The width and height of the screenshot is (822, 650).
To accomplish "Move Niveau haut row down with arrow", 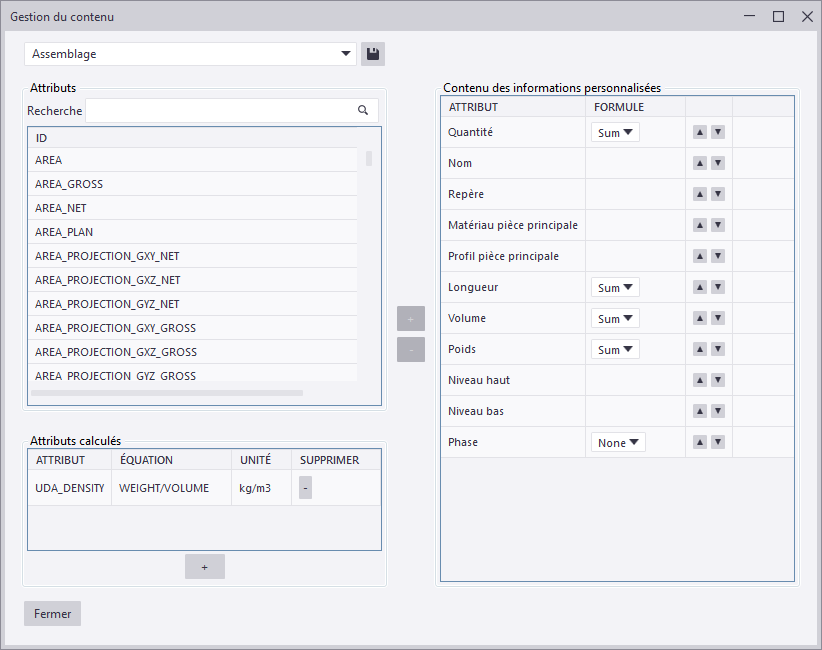I will (x=717, y=380).
